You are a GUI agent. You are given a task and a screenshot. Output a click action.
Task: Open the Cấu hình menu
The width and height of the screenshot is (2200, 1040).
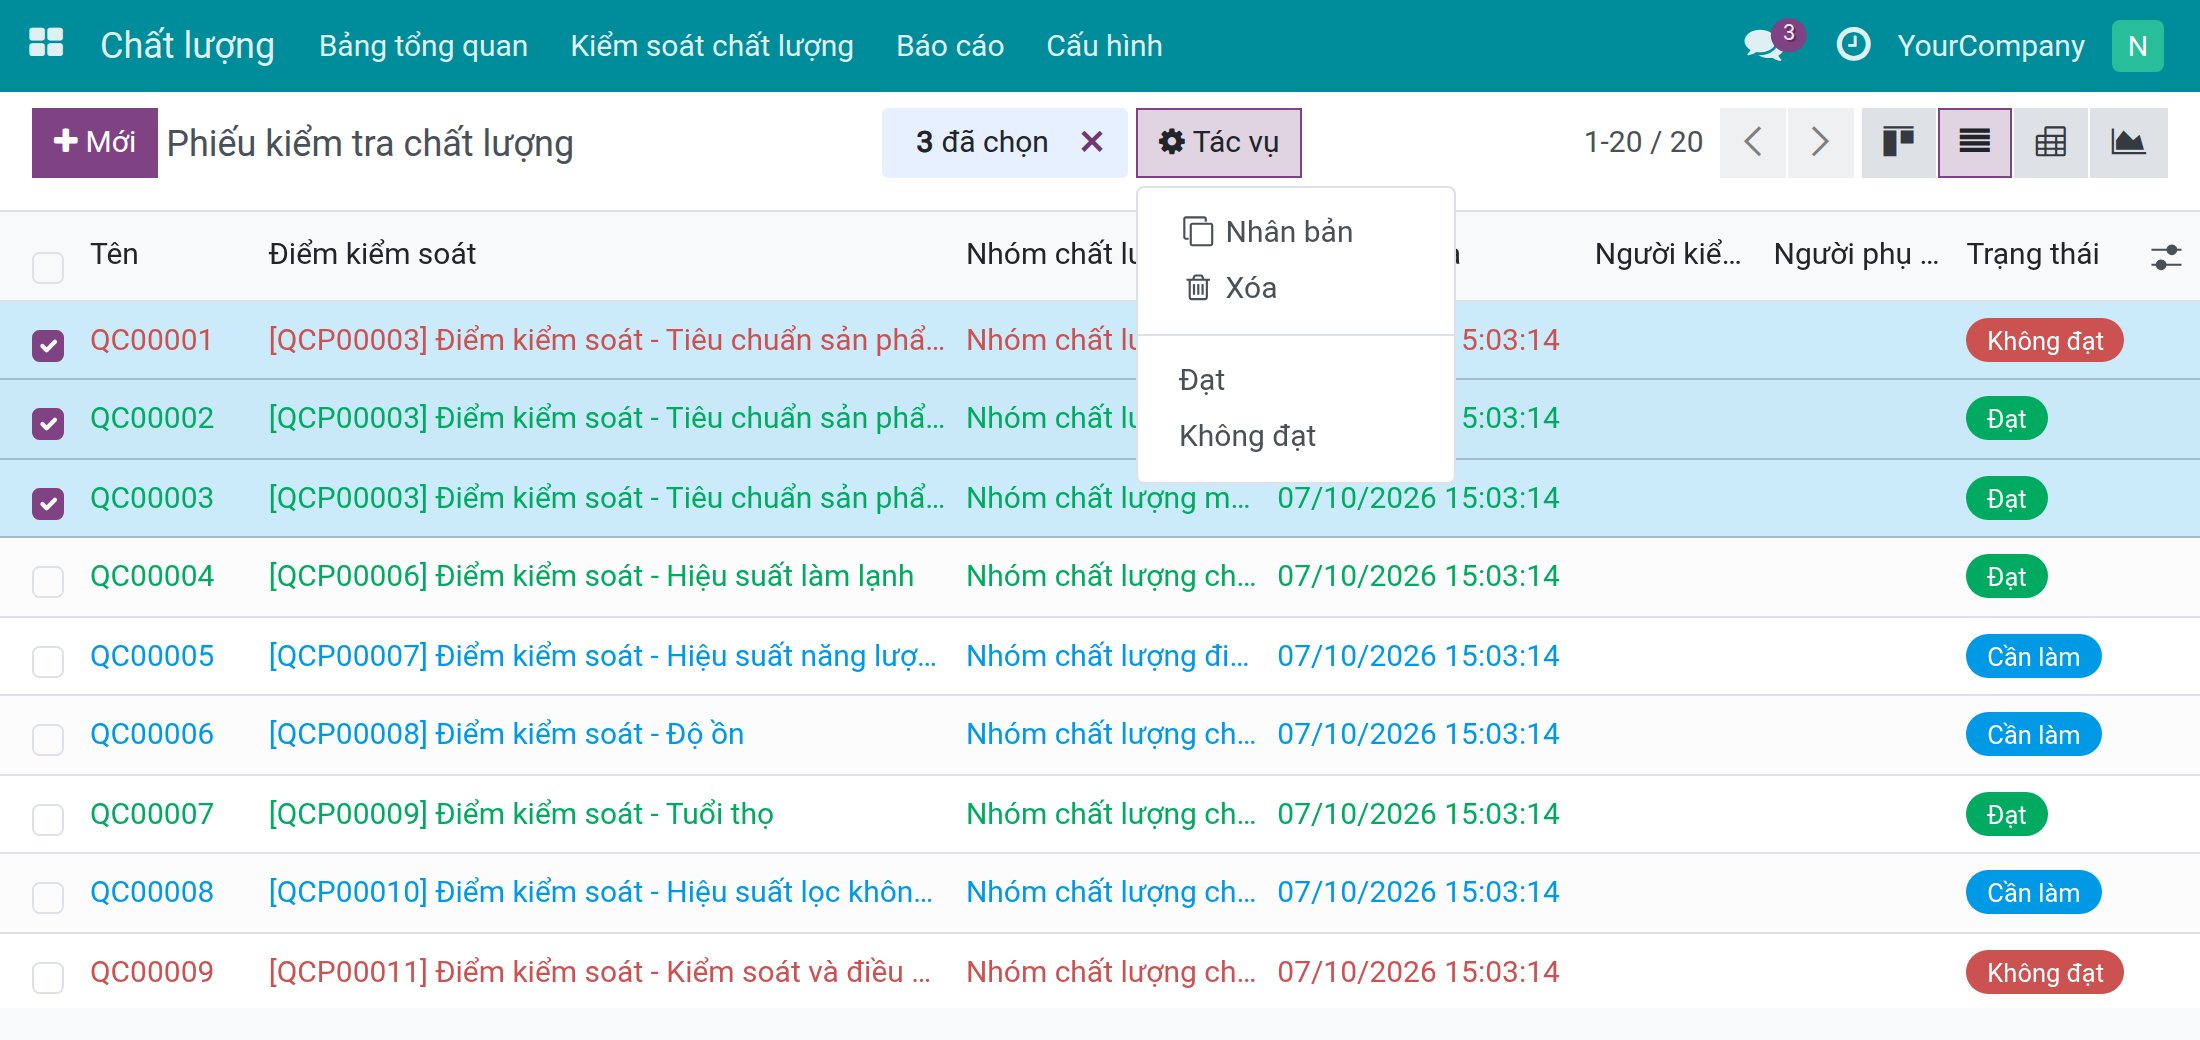[1104, 46]
